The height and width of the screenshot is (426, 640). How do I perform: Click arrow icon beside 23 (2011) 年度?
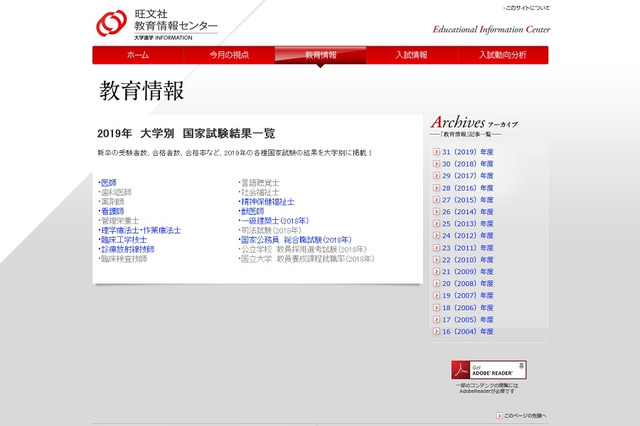click(x=436, y=248)
